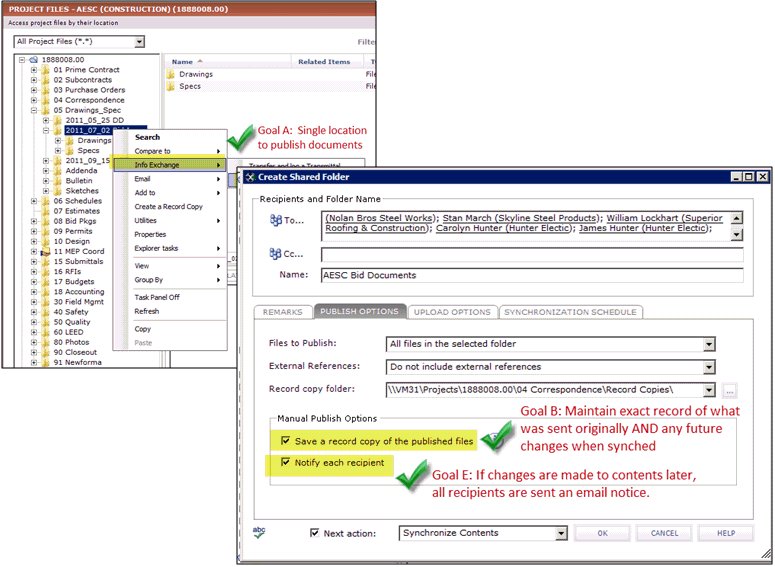Select Copy in the context menu

pos(171,329)
